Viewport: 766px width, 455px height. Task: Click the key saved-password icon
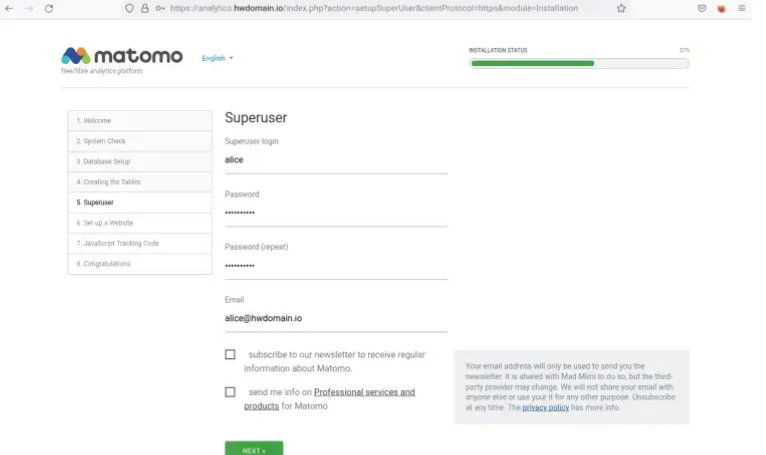click(160, 8)
